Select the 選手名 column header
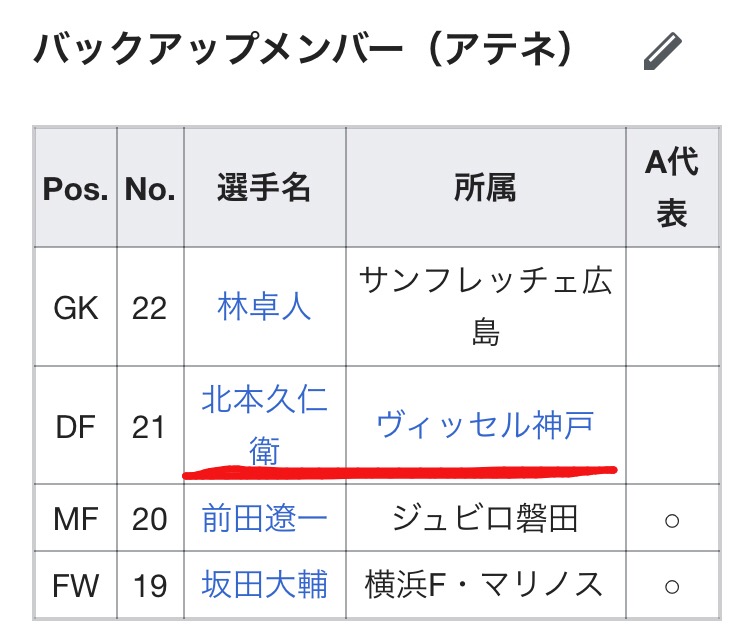The height and width of the screenshot is (628, 750). pyautogui.click(x=264, y=188)
